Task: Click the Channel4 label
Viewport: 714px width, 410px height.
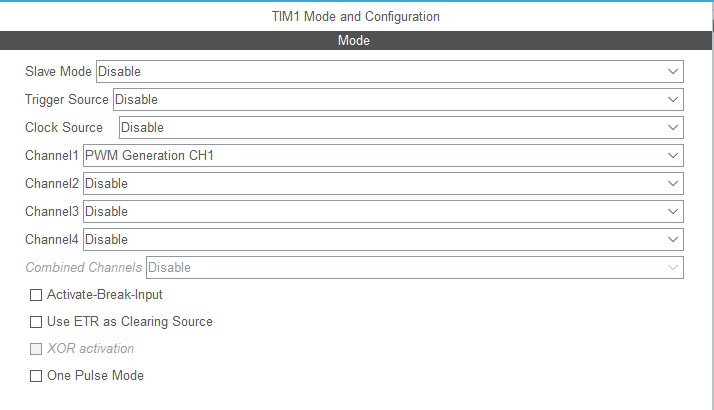Action: click(51, 240)
